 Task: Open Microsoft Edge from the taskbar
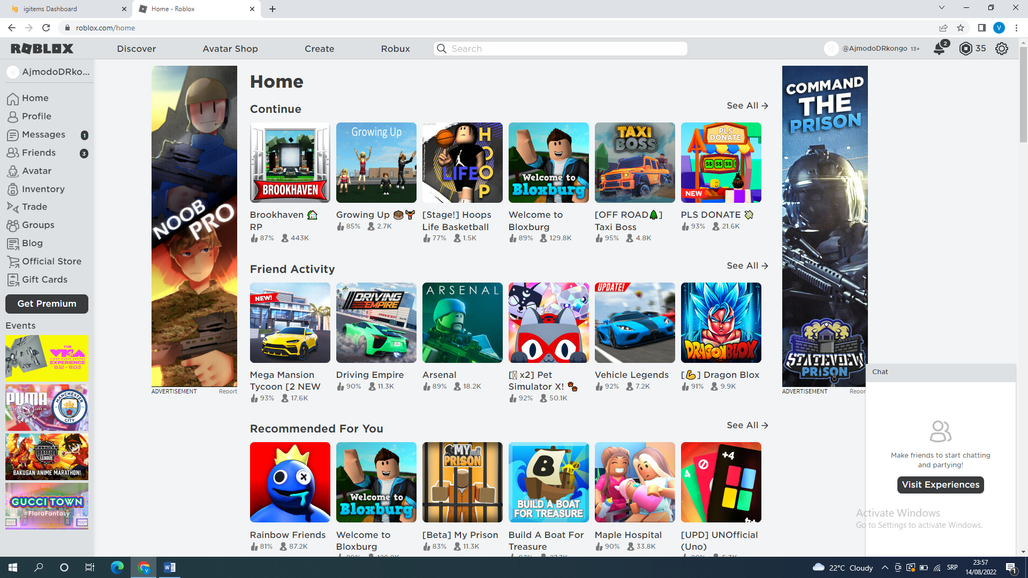(x=117, y=568)
